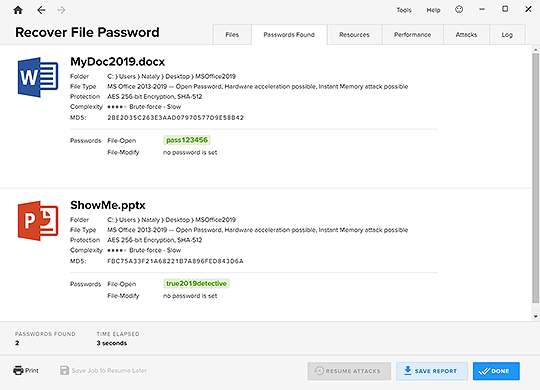Switch to the Files tab

232,34
